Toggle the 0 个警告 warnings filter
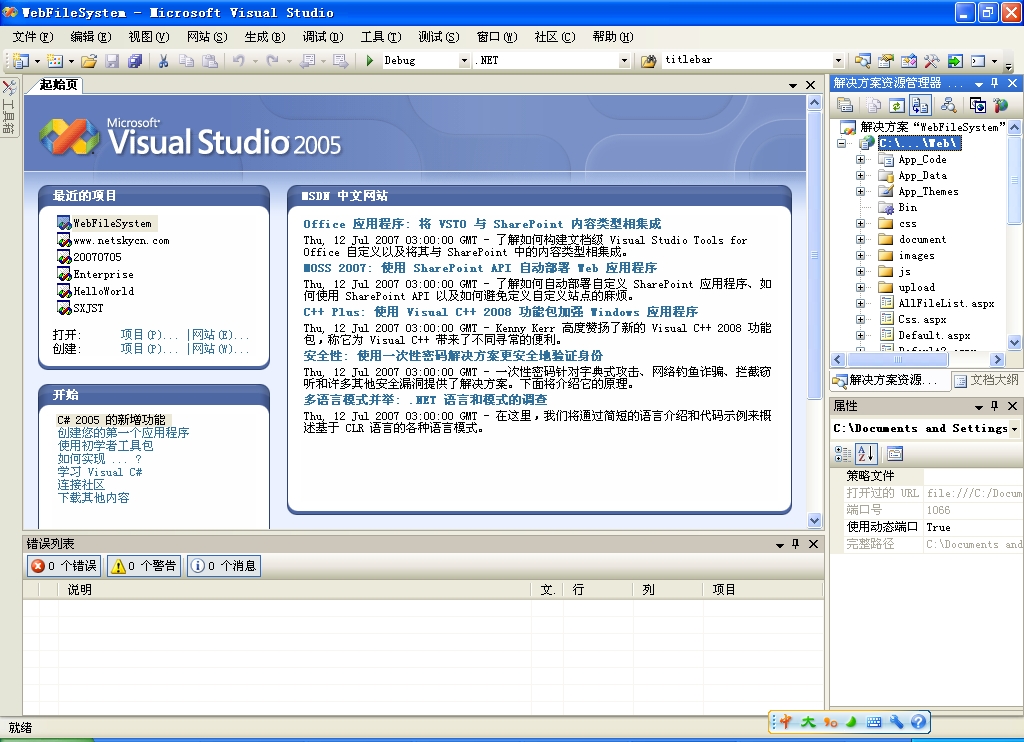The width and height of the screenshot is (1024, 742). pos(144,566)
